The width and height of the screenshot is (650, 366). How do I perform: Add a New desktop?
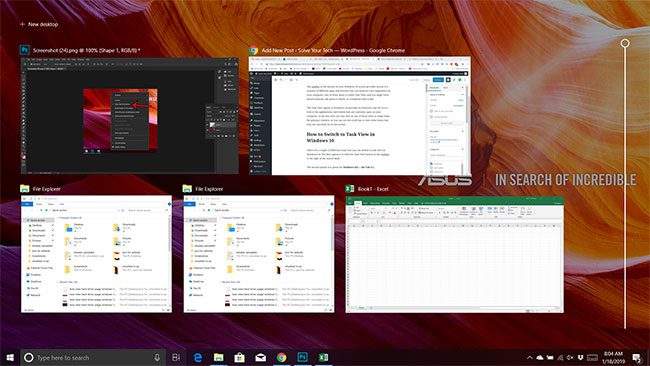click(x=39, y=24)
